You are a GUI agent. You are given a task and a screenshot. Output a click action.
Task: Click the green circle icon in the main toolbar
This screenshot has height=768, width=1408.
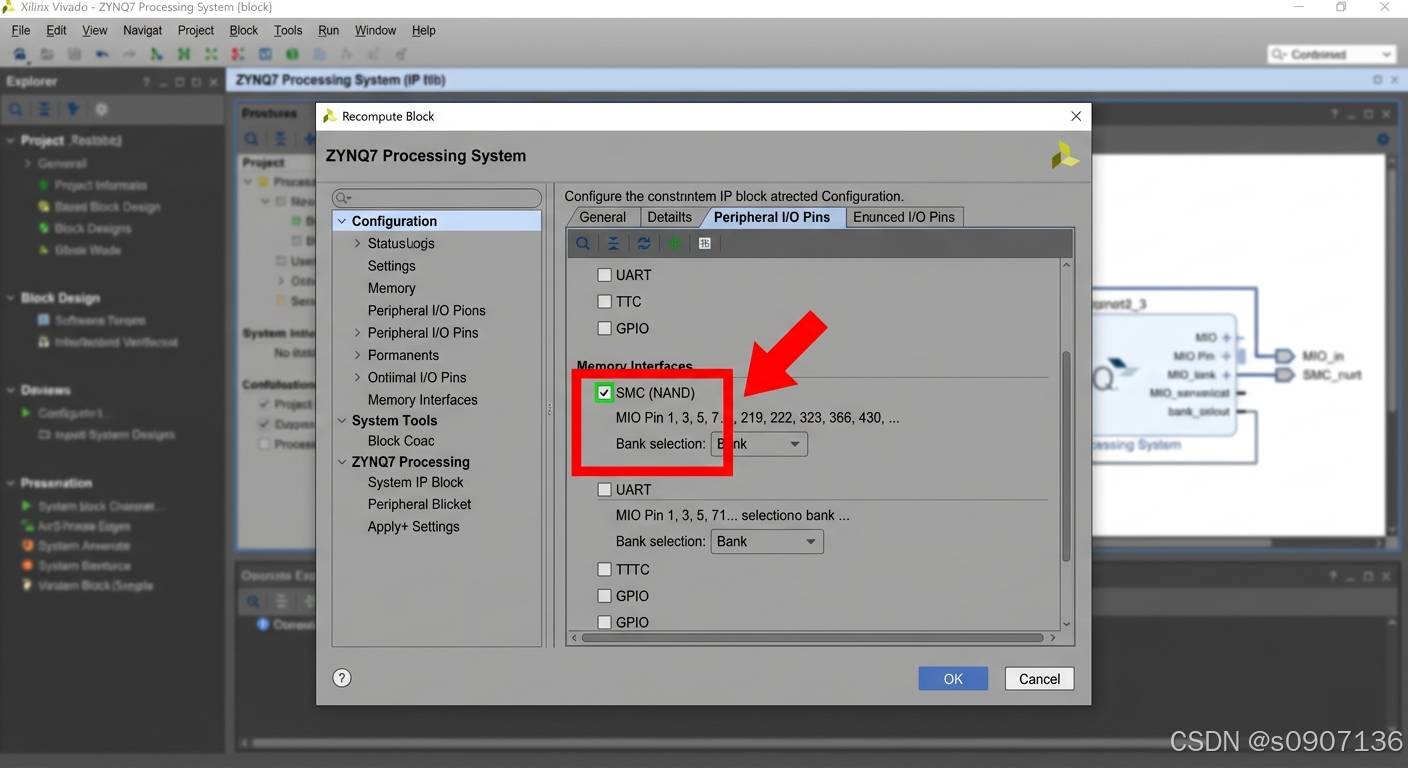click(x=292, y=54)
